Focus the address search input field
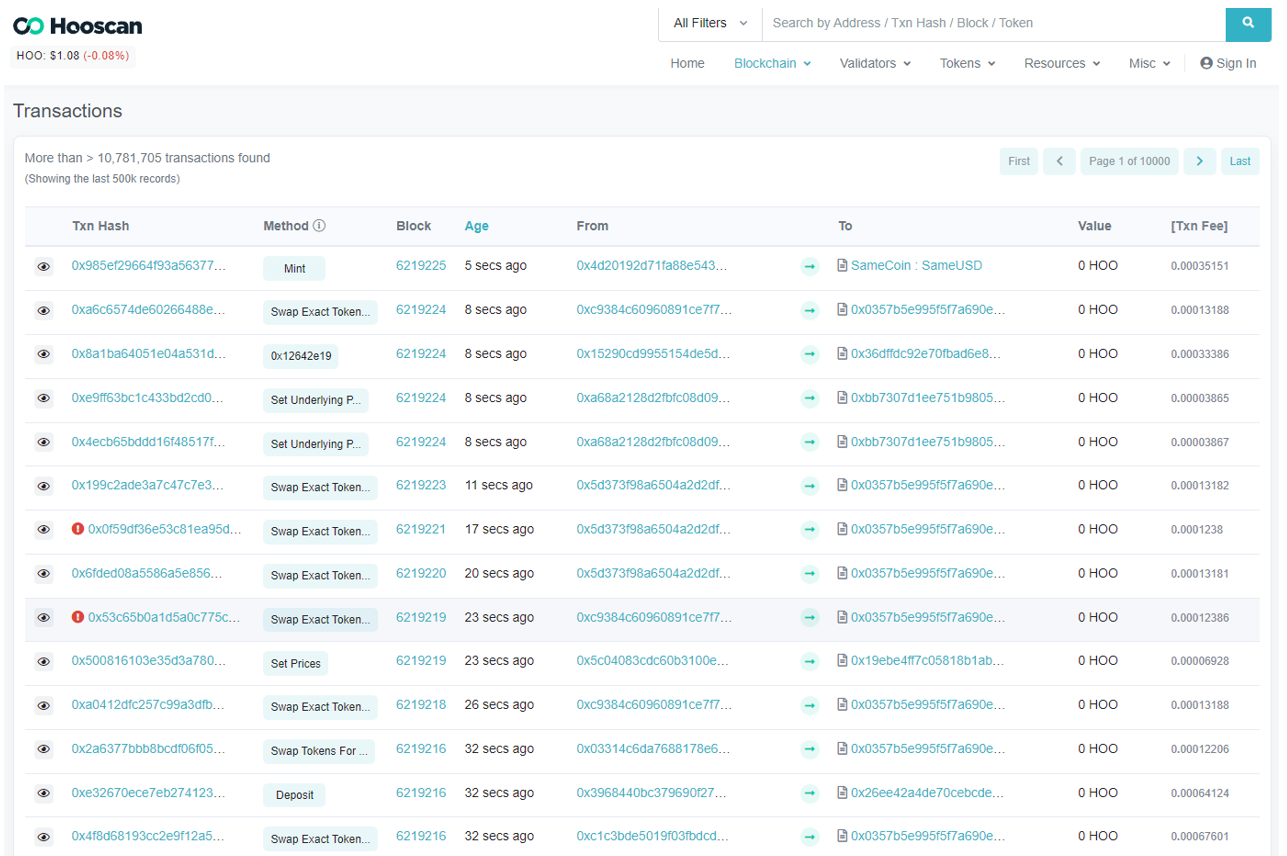The height and width of the screenshot is (856, 1287). click(x=993, y=23)
